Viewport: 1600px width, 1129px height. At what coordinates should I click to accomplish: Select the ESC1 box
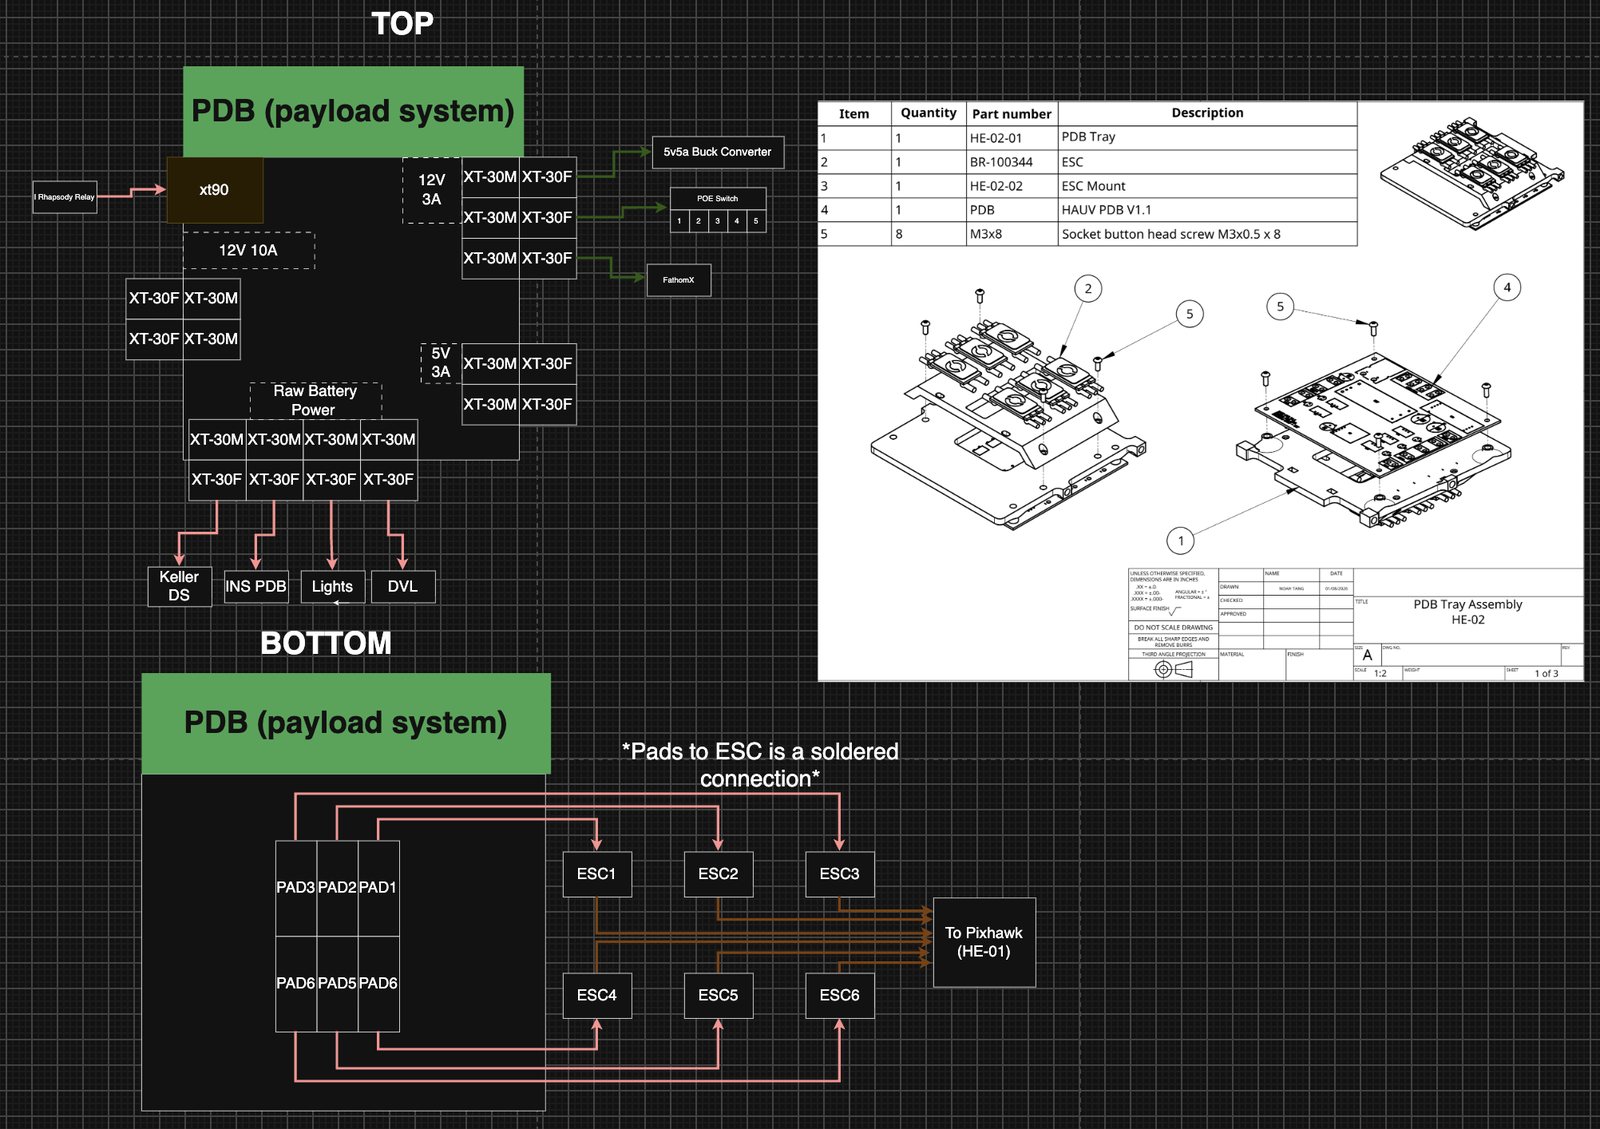click(x=597, y=874)
